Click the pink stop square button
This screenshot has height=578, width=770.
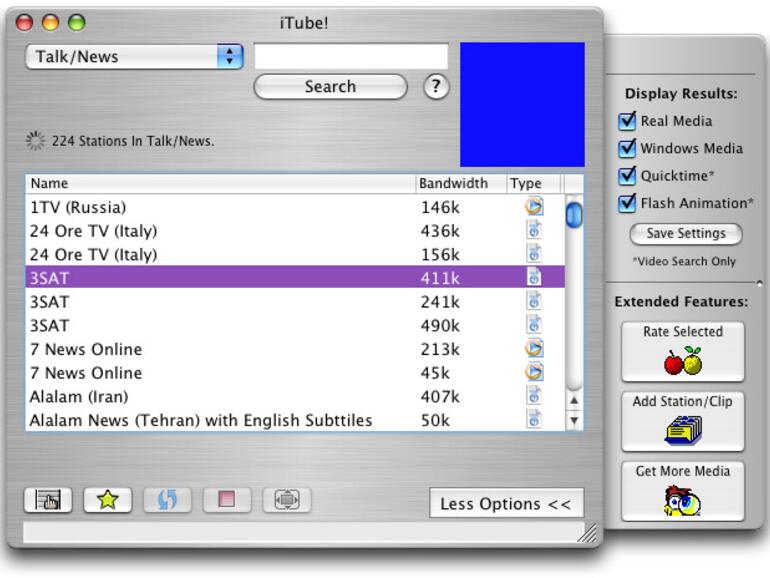click(x=227, y=500)
